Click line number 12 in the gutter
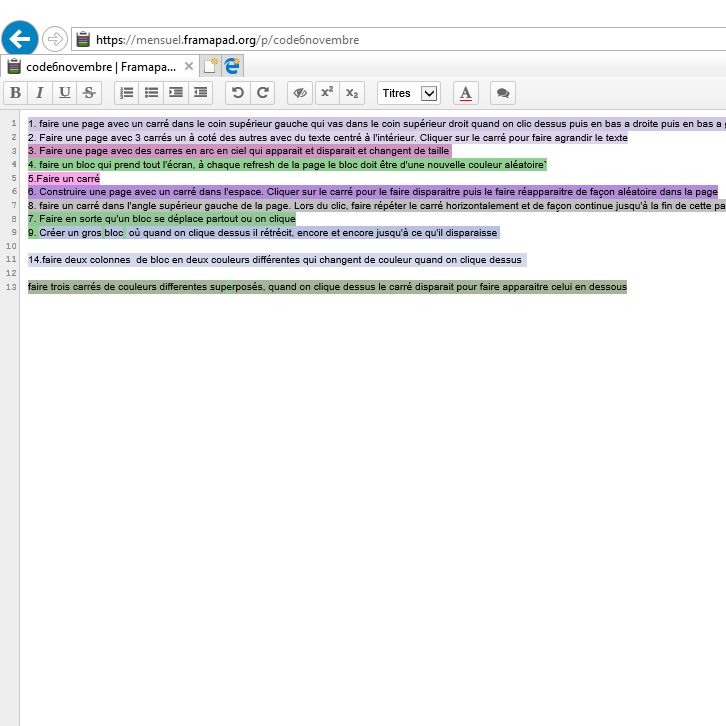The width and height of the screenshot is (726, 726). tap(11, 273)
